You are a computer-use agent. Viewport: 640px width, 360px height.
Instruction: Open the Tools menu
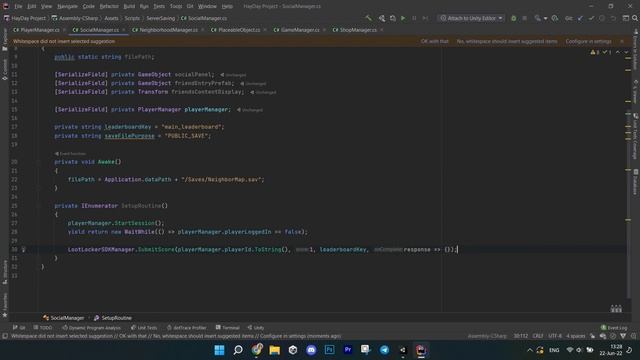pos(176,6)
